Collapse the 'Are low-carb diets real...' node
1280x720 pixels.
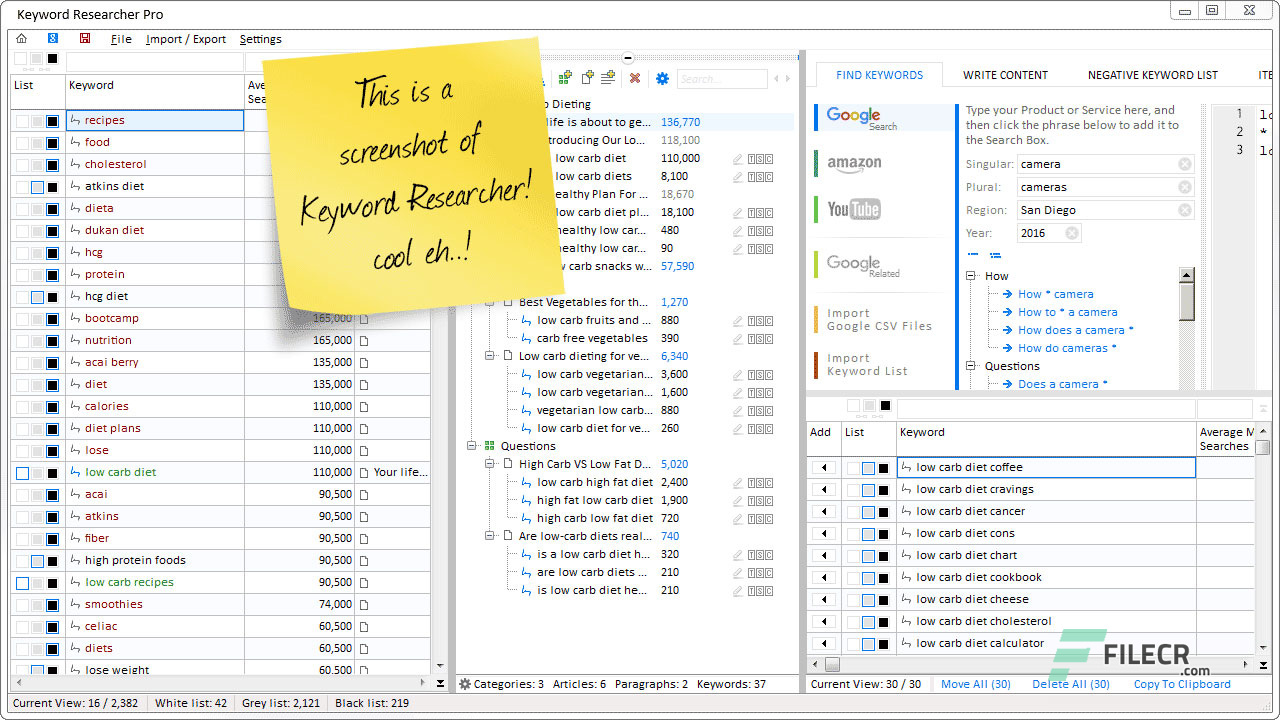(x=490, y=536)
